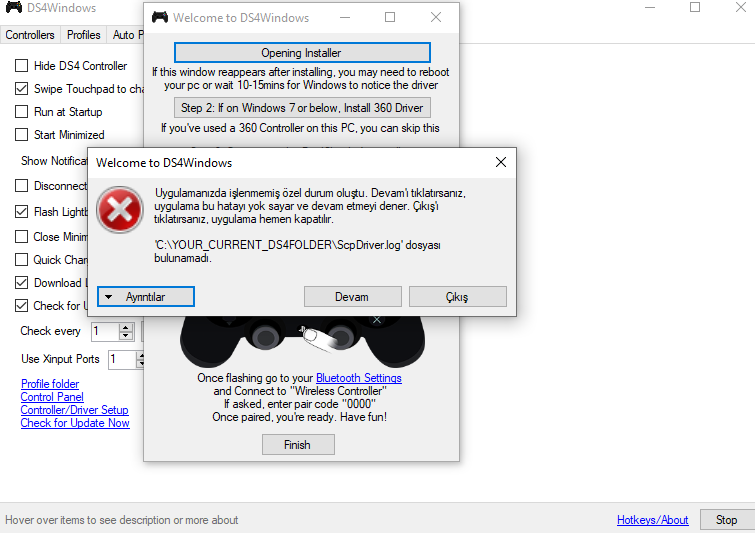755x533 pixels.
Task: Click the controller image in the Welcome window
Action: tap(302, 341)
